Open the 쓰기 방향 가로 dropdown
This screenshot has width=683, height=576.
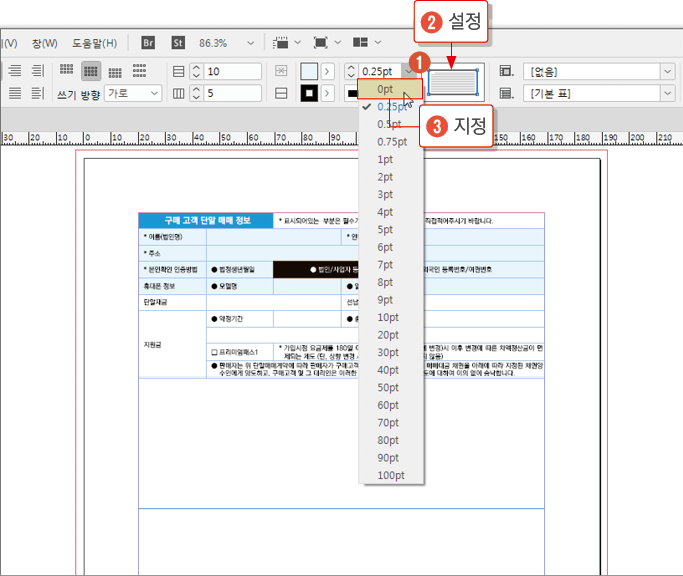(133, 93)
